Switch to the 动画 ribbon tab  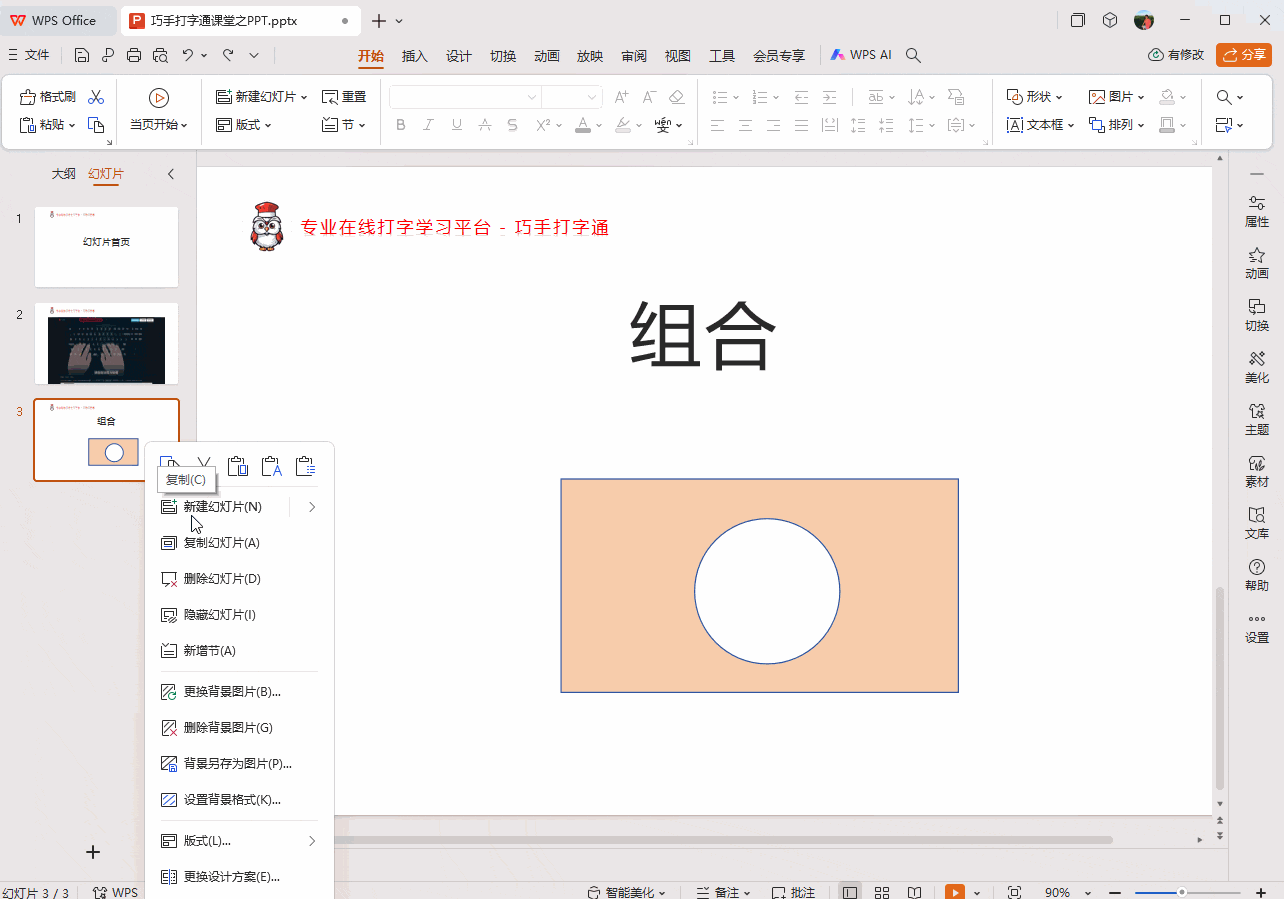547,56
